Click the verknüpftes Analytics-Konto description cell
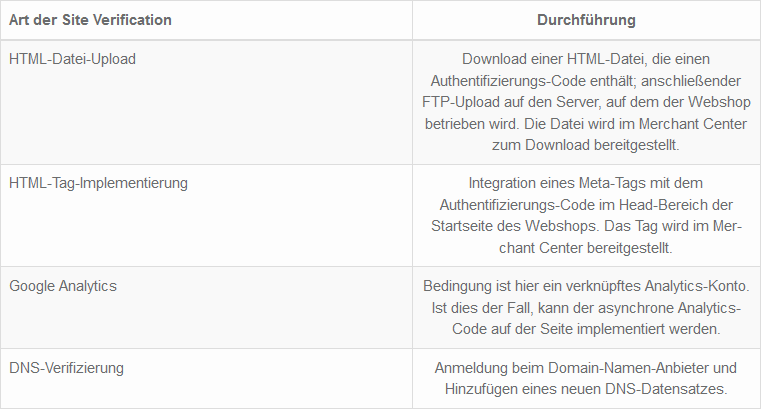 [586, 307]
